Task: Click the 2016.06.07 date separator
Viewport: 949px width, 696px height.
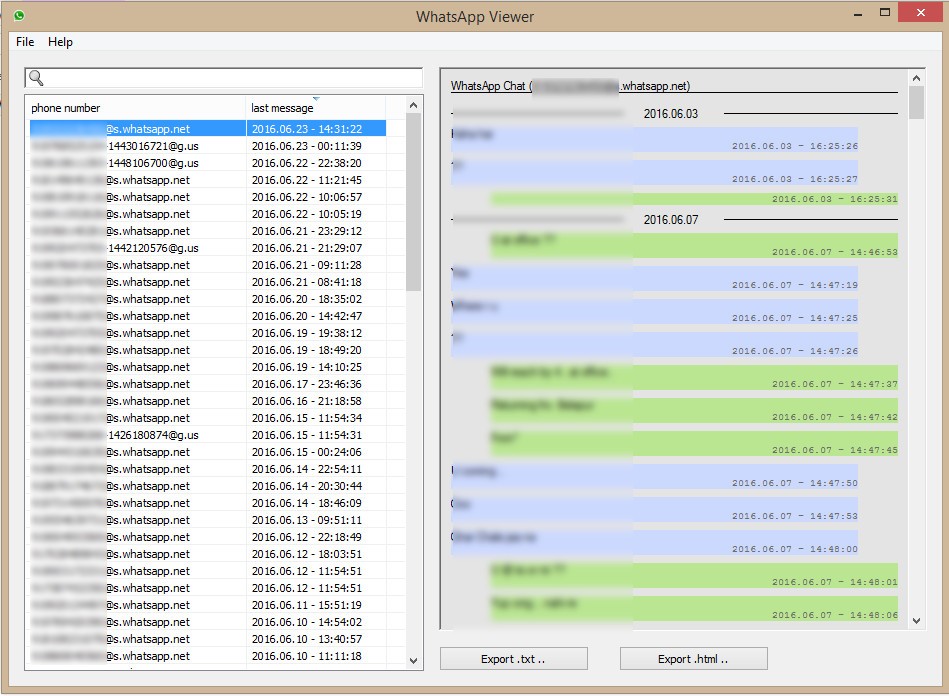Action: tap(671, 220)
